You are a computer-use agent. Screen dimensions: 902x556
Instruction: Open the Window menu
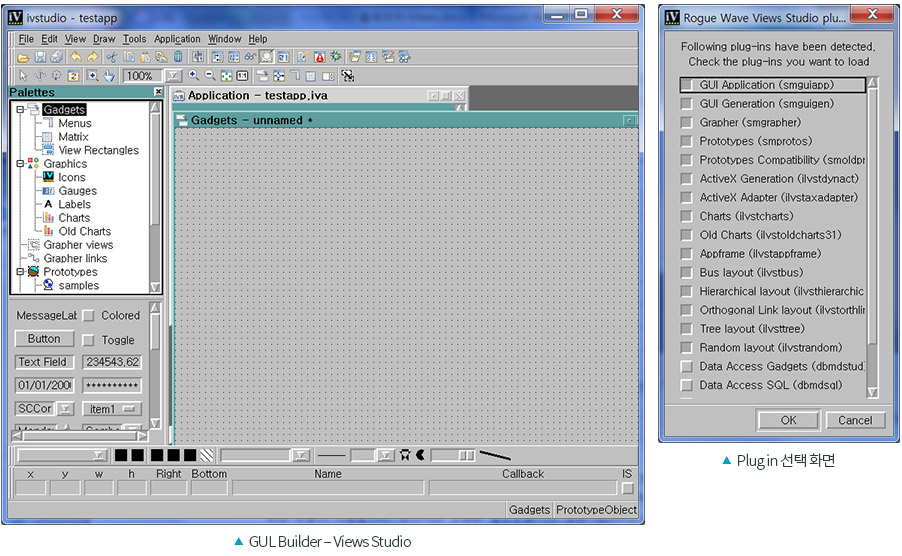point(224,39)
